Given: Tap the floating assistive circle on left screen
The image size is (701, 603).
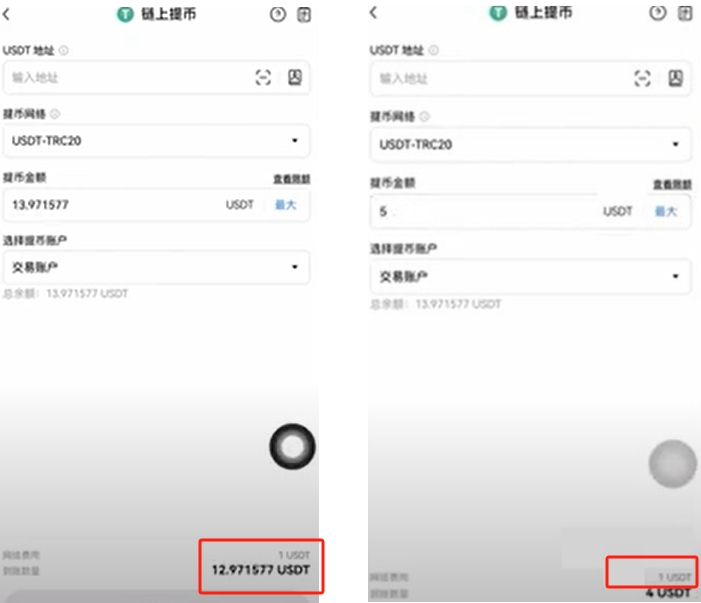Looking at the screenshot, I should (292, 447).
